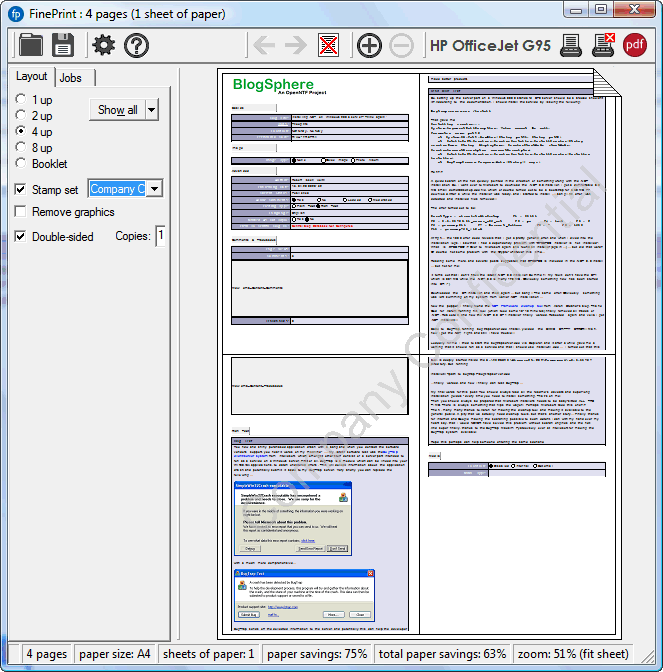
Task: Click Show all button
Action: 117,110
